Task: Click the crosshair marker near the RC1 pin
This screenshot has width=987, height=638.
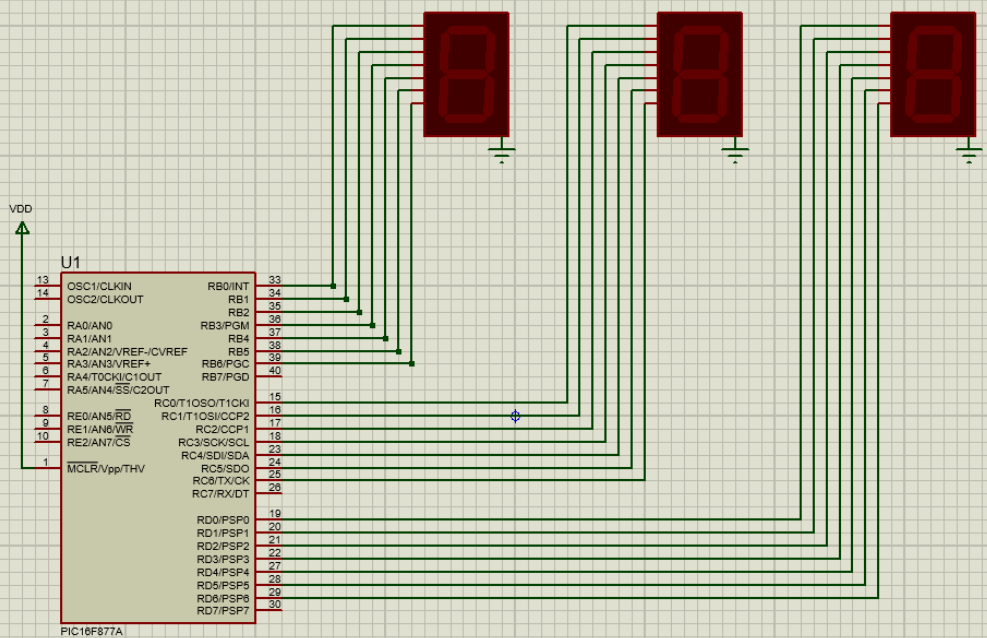Action: [513, 416]
